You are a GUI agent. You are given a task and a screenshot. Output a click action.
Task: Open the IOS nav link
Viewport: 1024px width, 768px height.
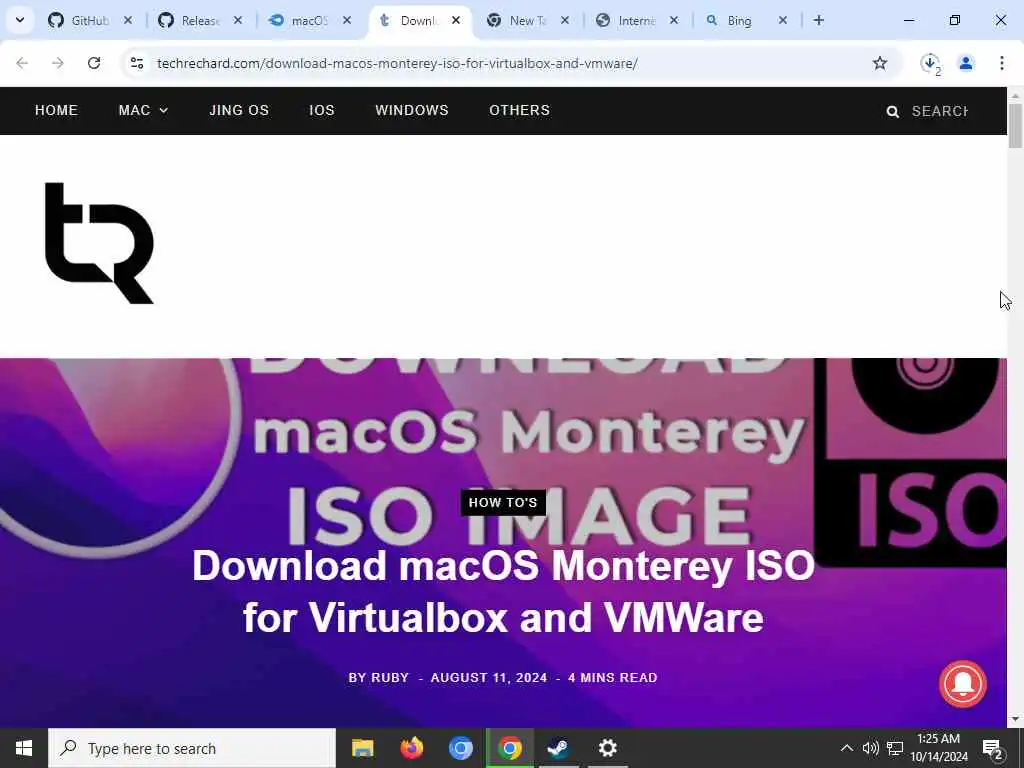click(322, 110)
